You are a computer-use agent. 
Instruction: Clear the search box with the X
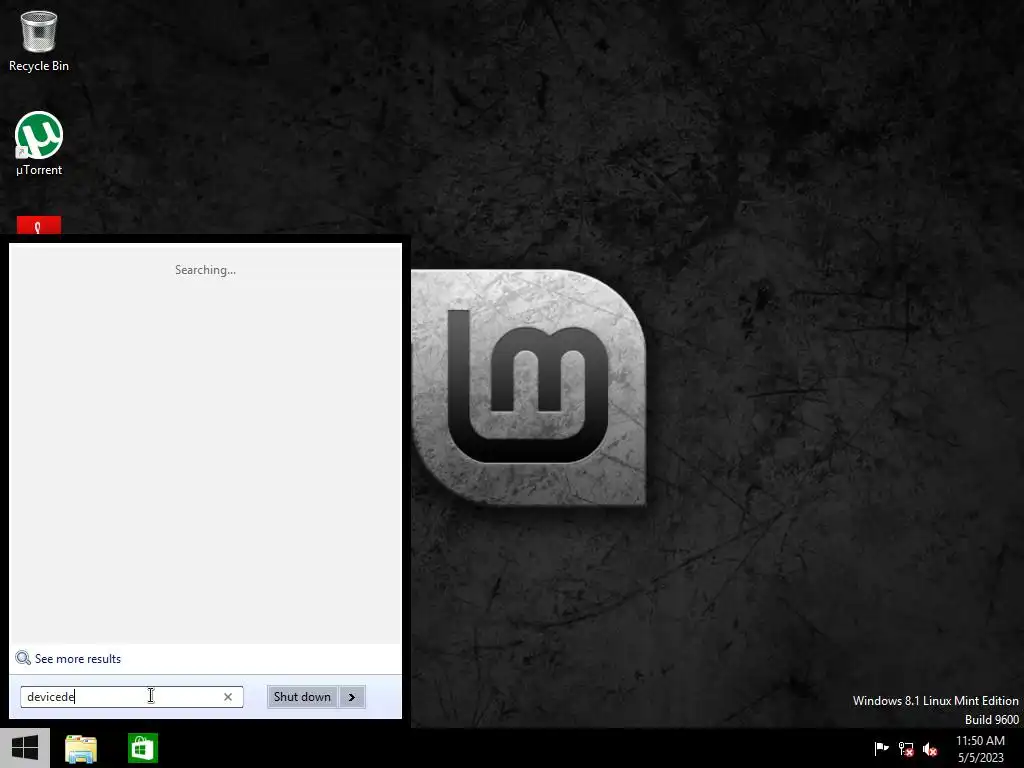(x=228, y=697)
